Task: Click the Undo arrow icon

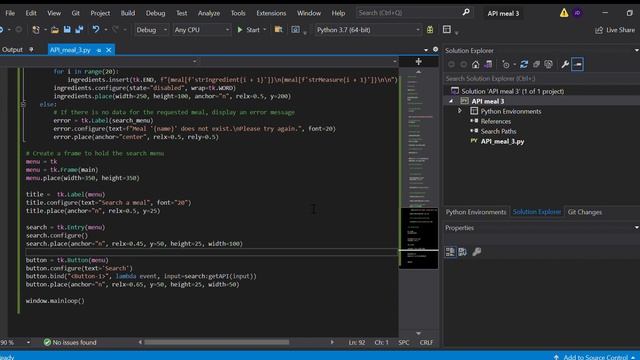Action: coord(96,29)
